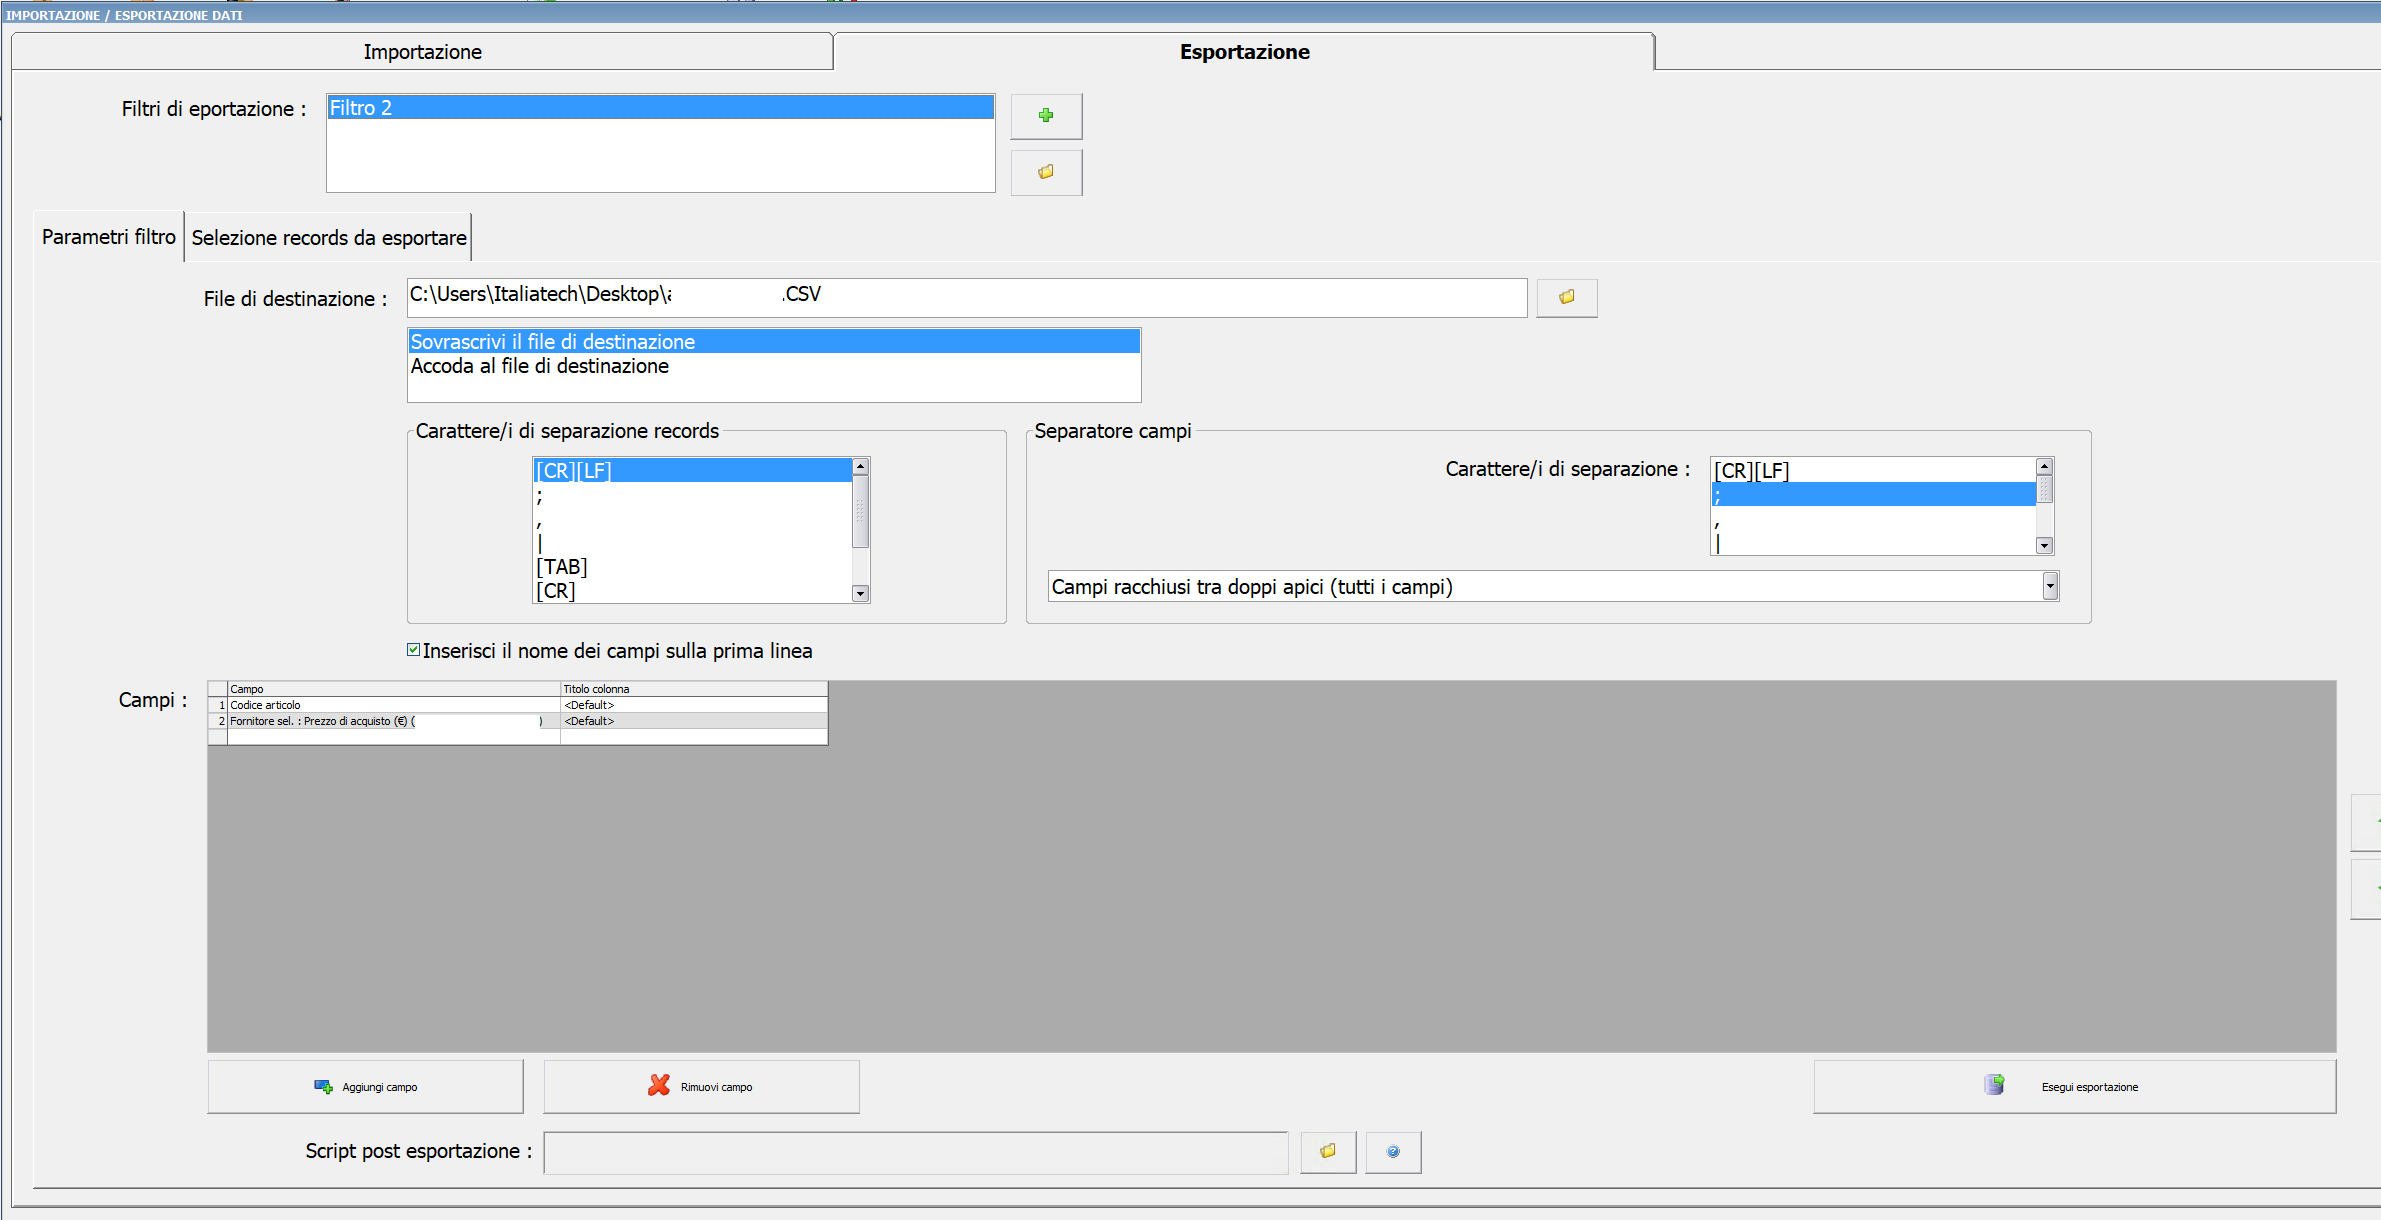Open Campi racchiusi tra doppi apici dropdown
Viewport: 2381px width, 1220px height.
2049,586
